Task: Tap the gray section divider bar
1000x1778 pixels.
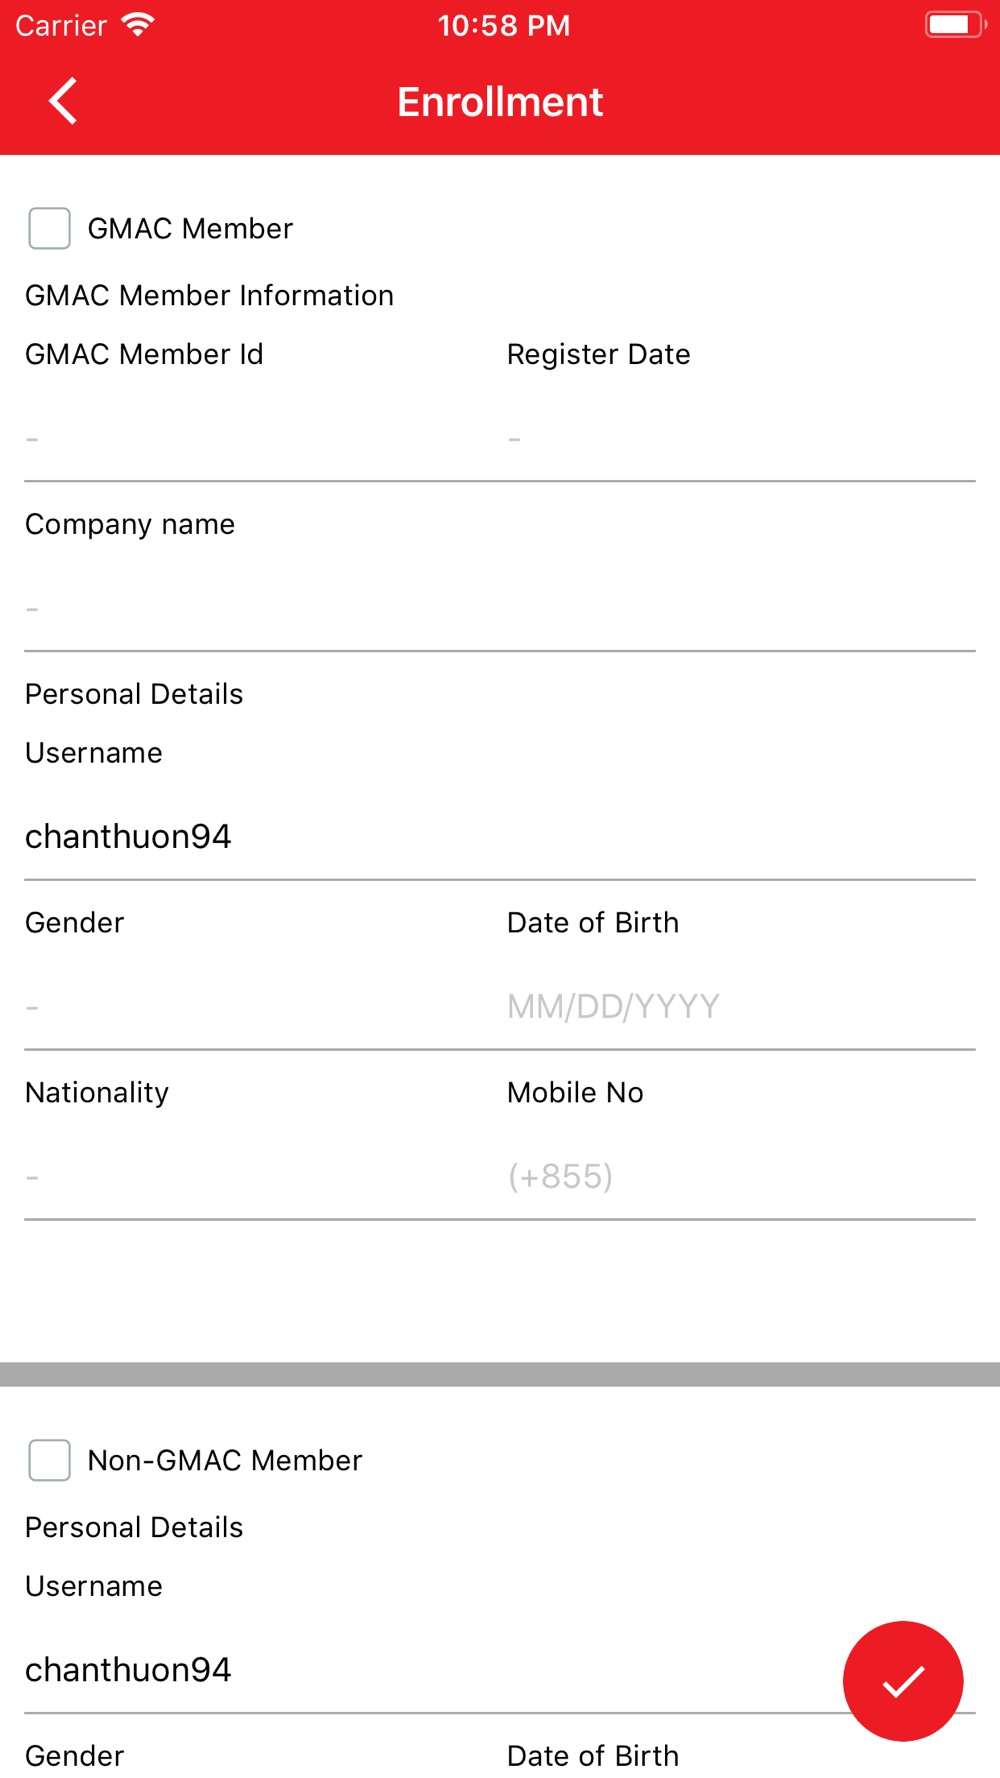Action: pos(500,1374)
